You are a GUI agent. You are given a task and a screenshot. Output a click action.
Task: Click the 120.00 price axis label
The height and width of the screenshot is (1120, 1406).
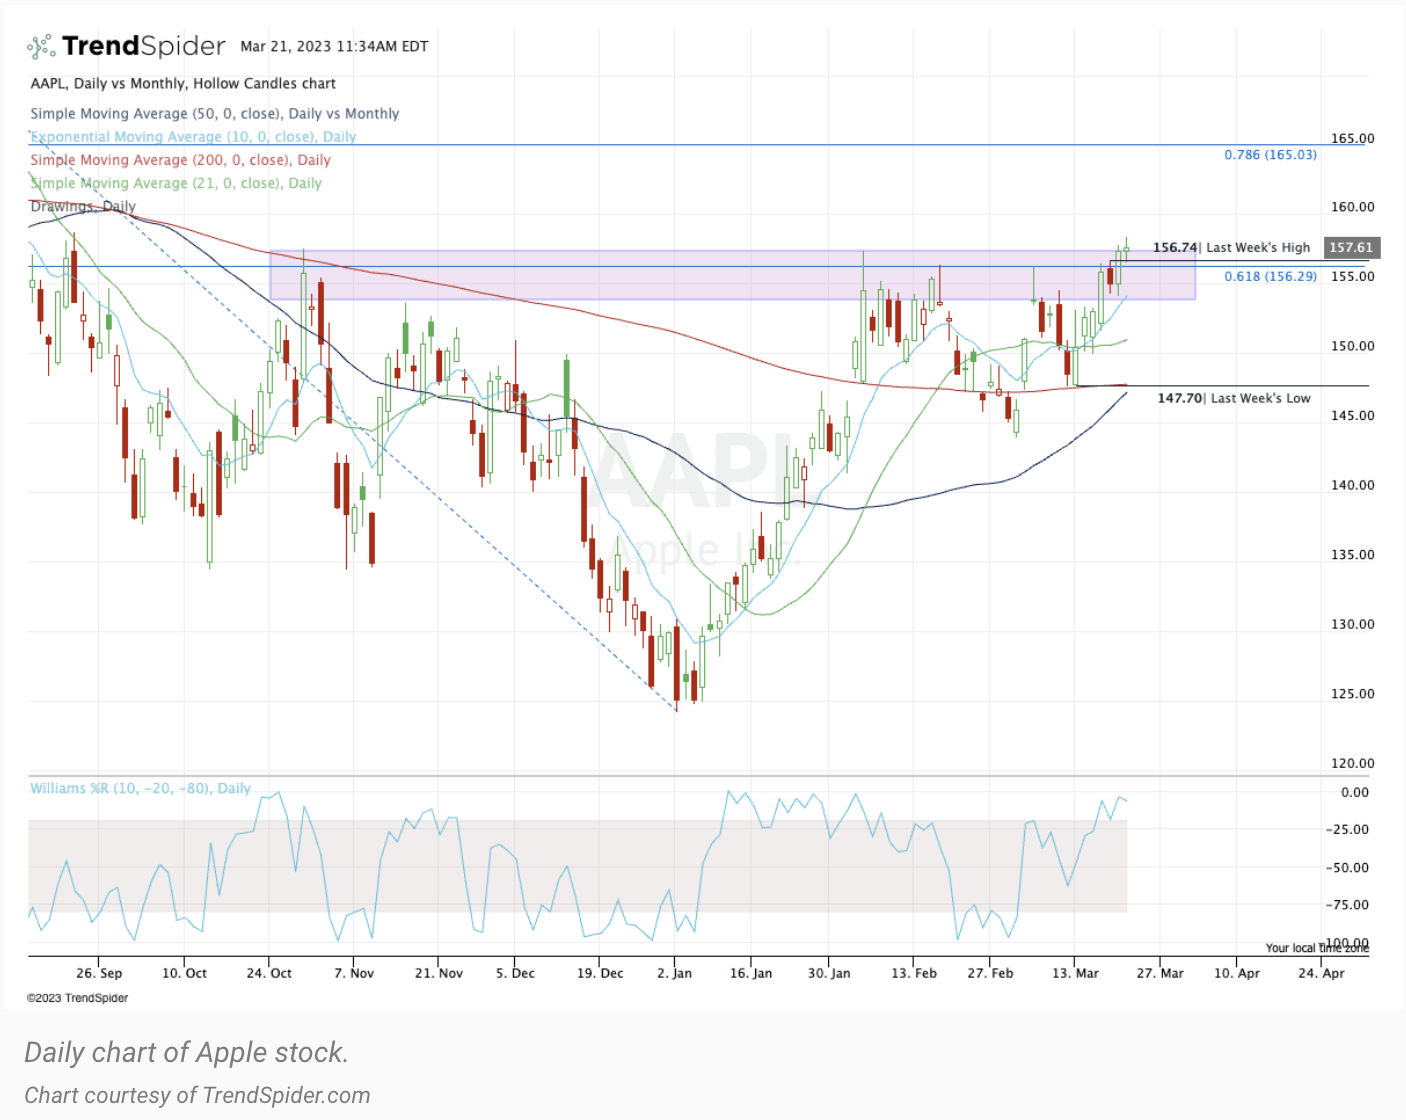(1352, 763)
